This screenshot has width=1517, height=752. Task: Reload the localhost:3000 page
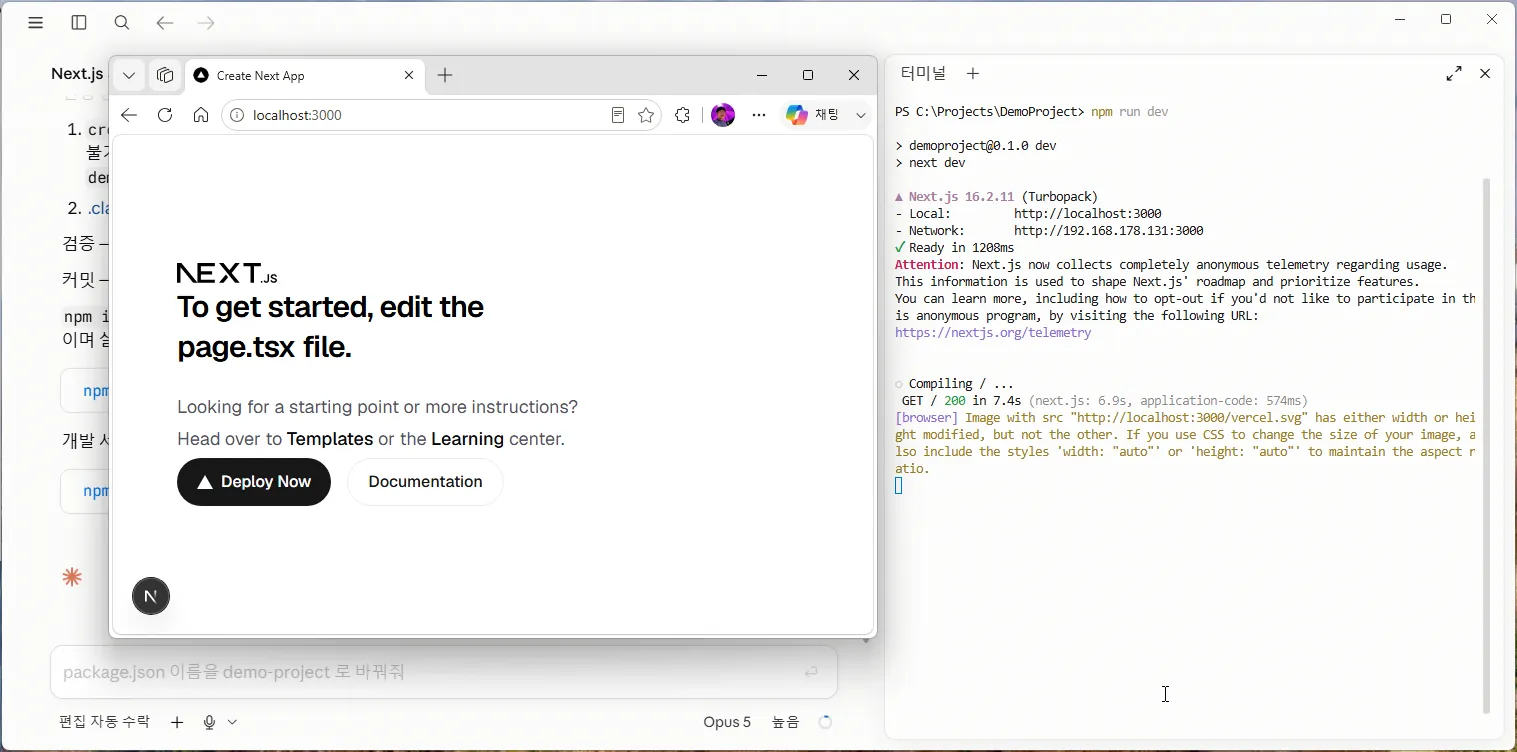(x=165, y=115)
